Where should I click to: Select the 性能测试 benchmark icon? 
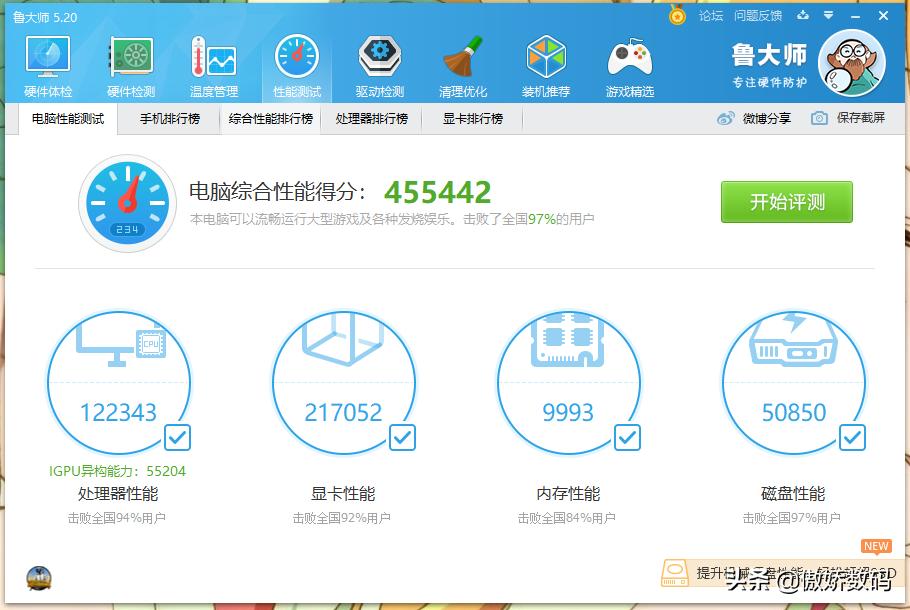[296, 62]
